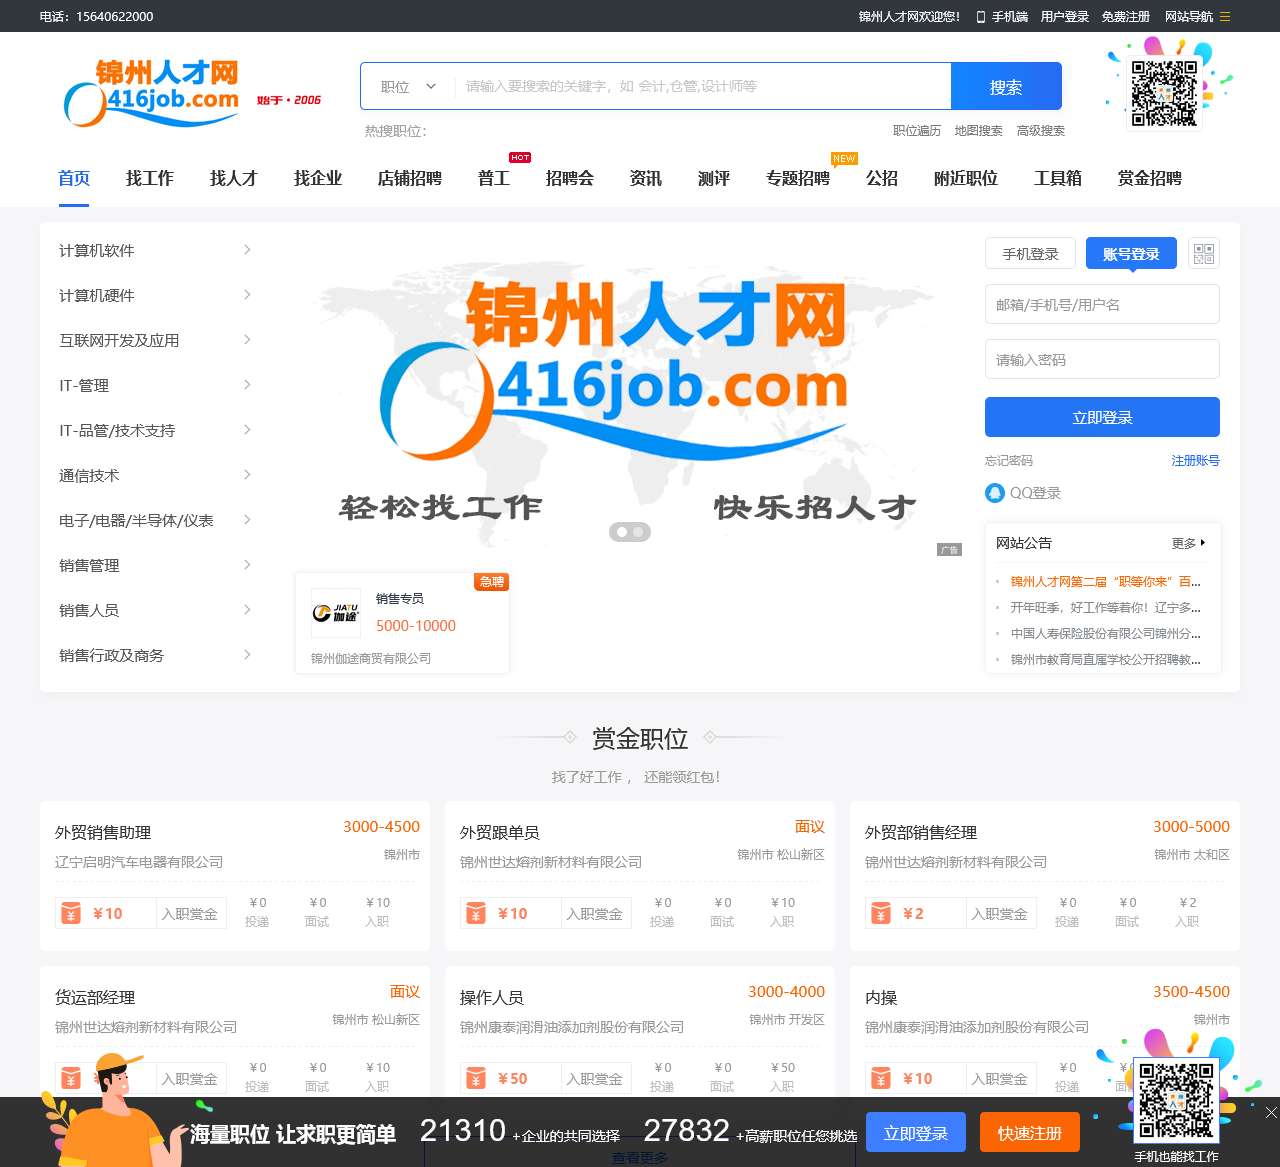Open the 专题招聘 nav item
1280x1167 pixels.
pos(798,178)
